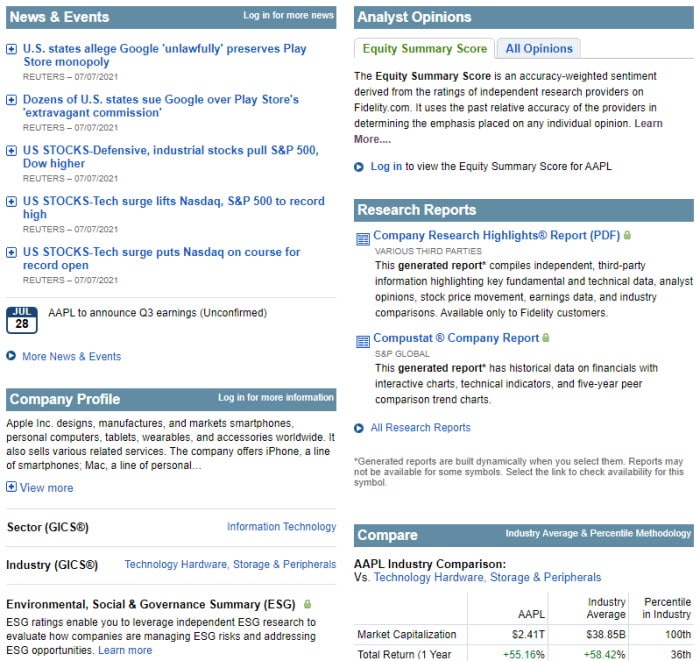700x661 pixels.
Task: Click the $38.85B industry average value
Action: pyautogui.click(x=606, y=634)
